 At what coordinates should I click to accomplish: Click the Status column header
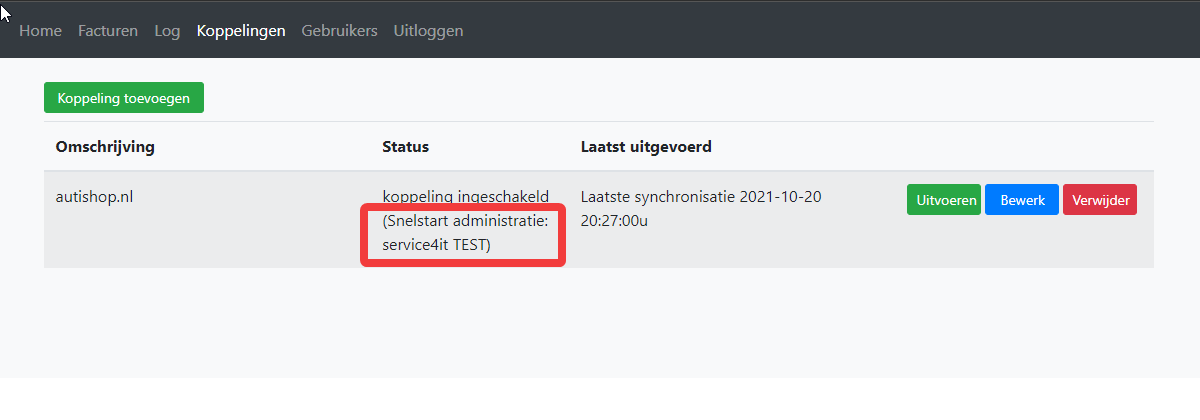click(x=405, y=147)
